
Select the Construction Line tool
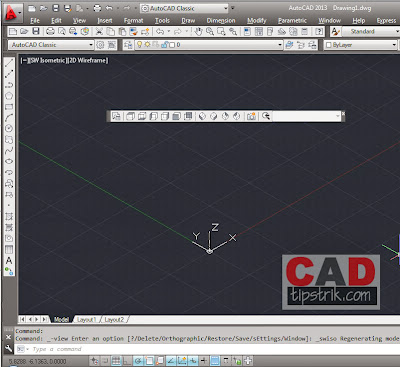coord(9,74)
